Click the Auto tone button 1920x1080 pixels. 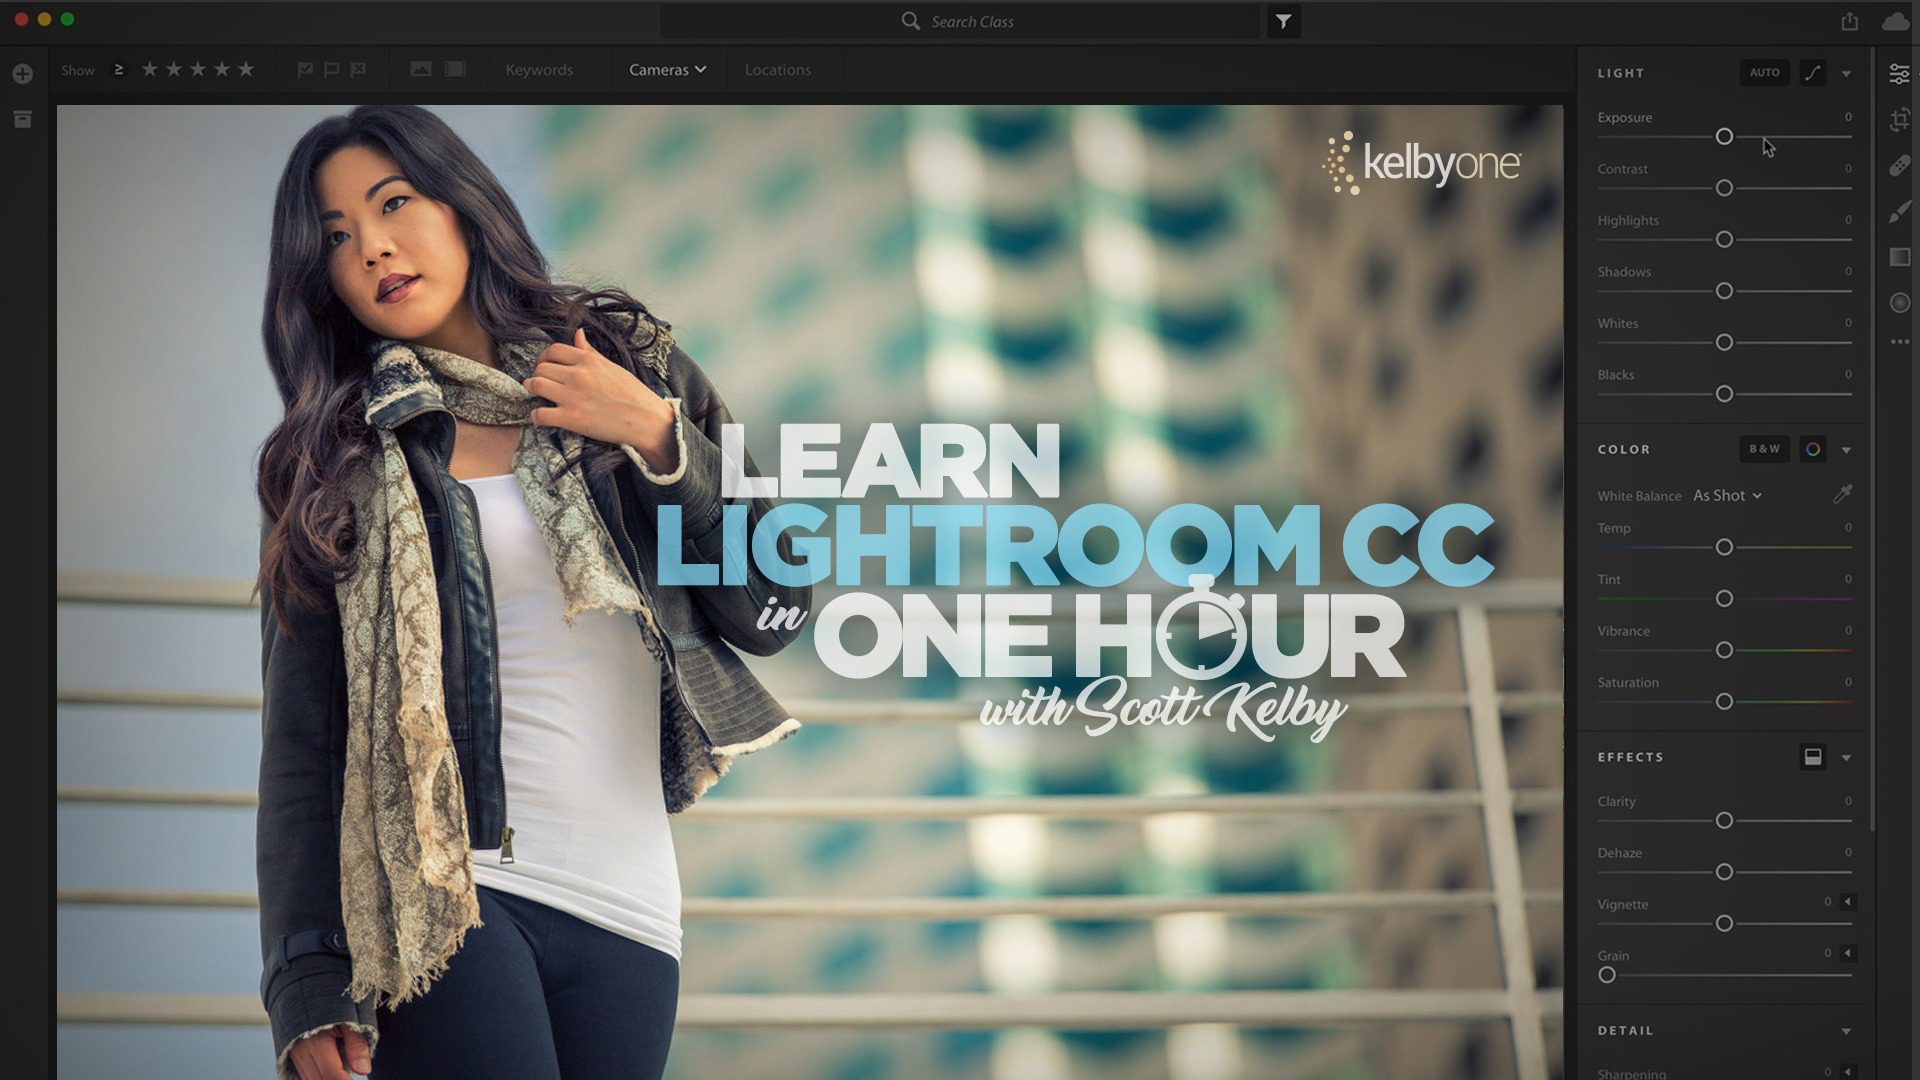click(1764, 73)
